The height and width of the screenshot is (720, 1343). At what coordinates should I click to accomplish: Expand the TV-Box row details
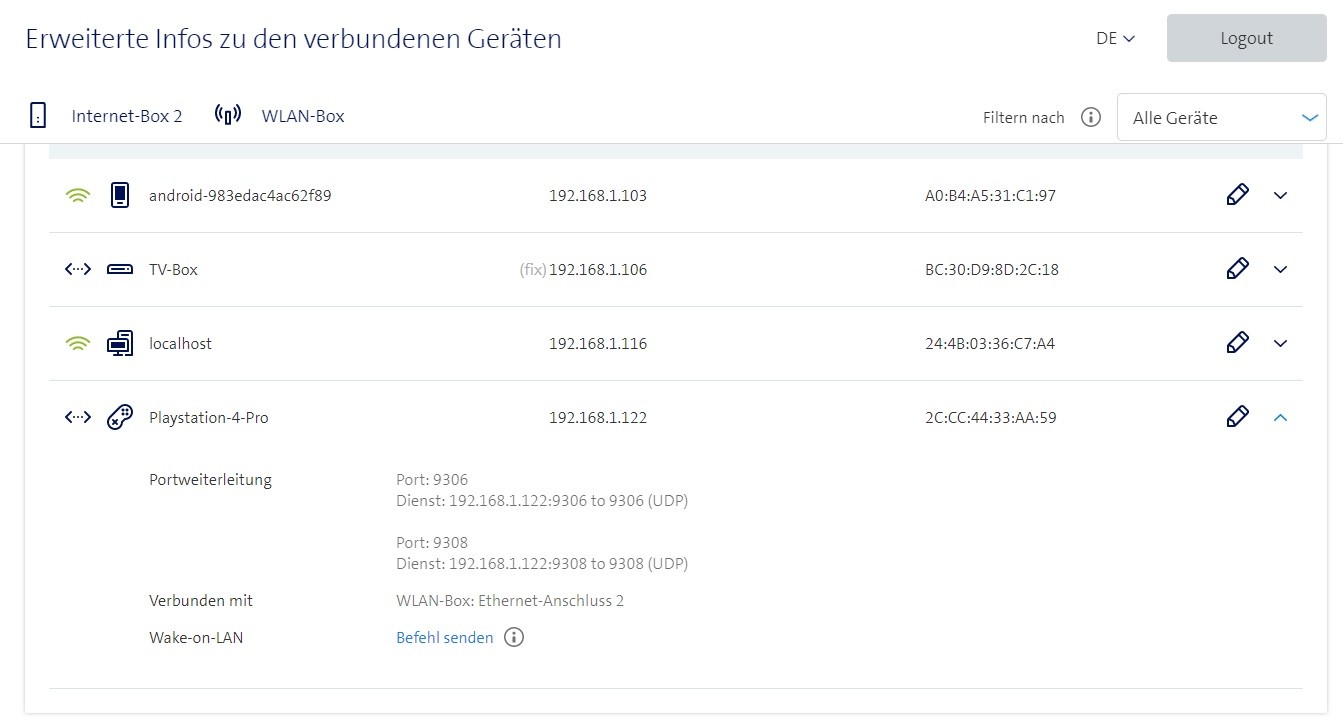(1281, 270)
